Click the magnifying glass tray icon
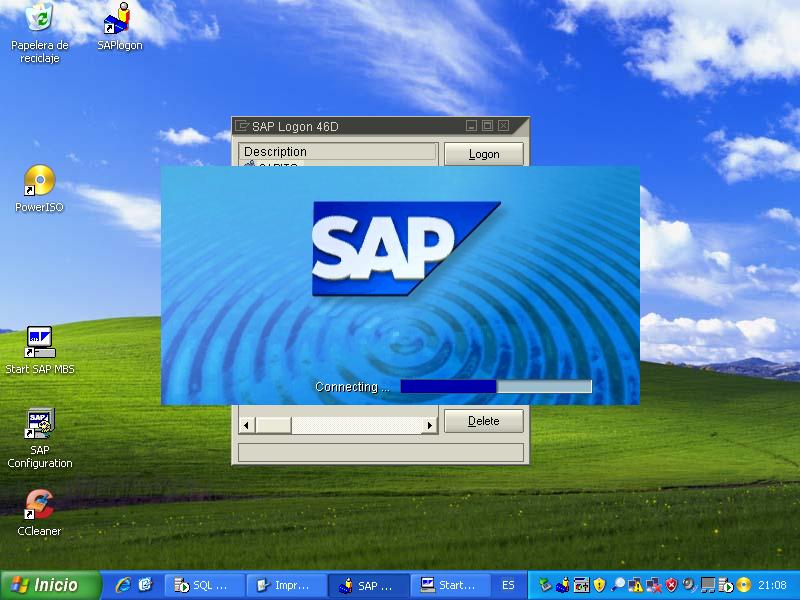Image resolution: width=800 pixels, height=600 pixels. point(618,585)
